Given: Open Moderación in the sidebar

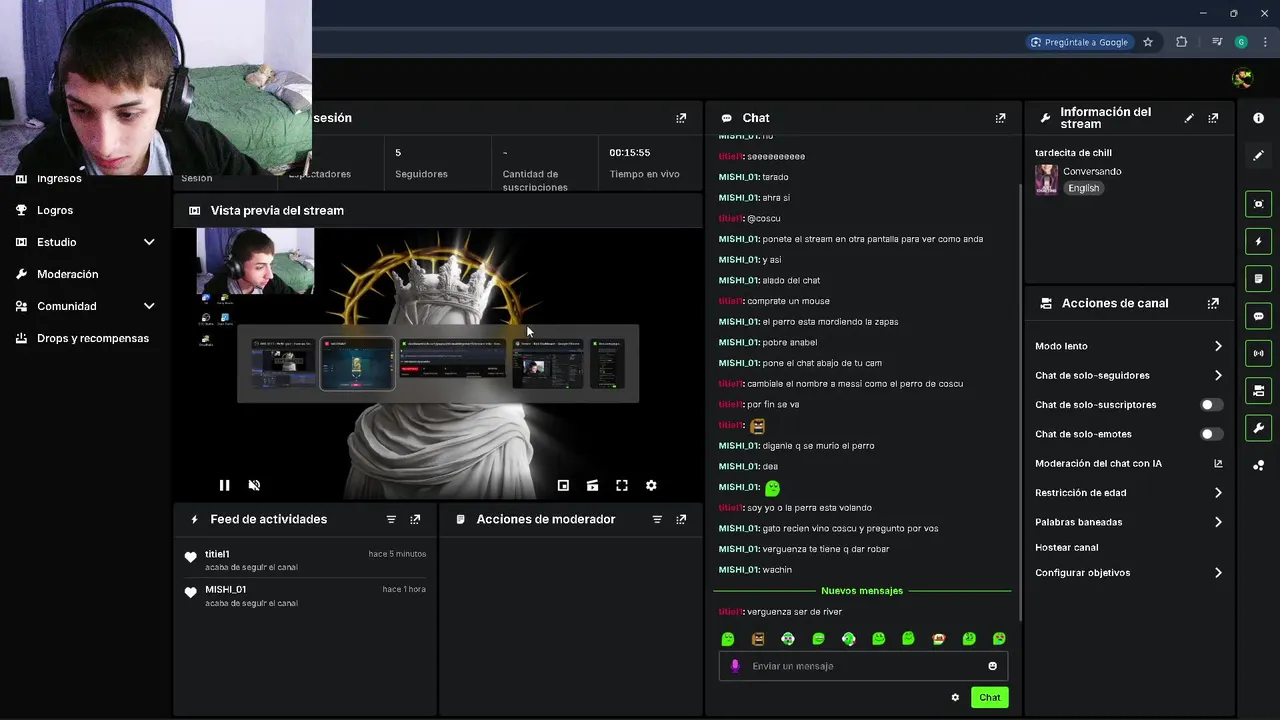Looking at the screenshot, I should 67,274.
